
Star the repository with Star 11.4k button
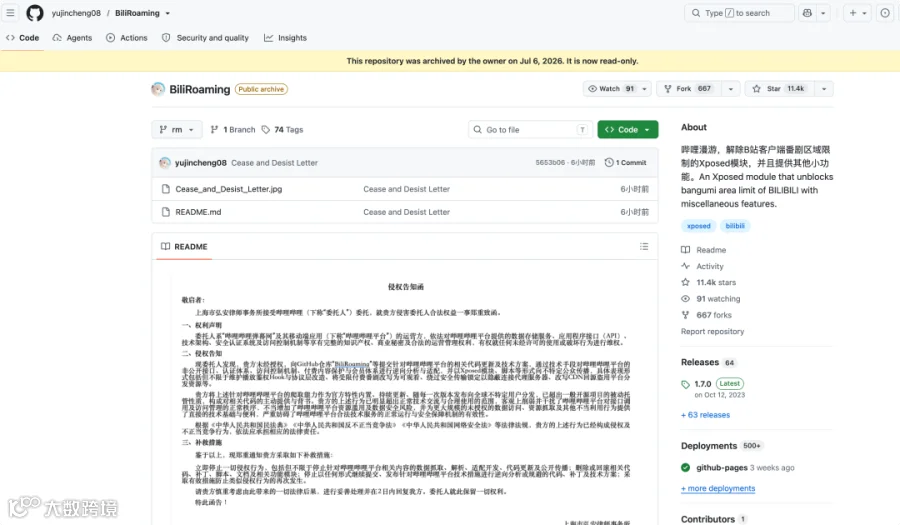(x=779, y=89)
